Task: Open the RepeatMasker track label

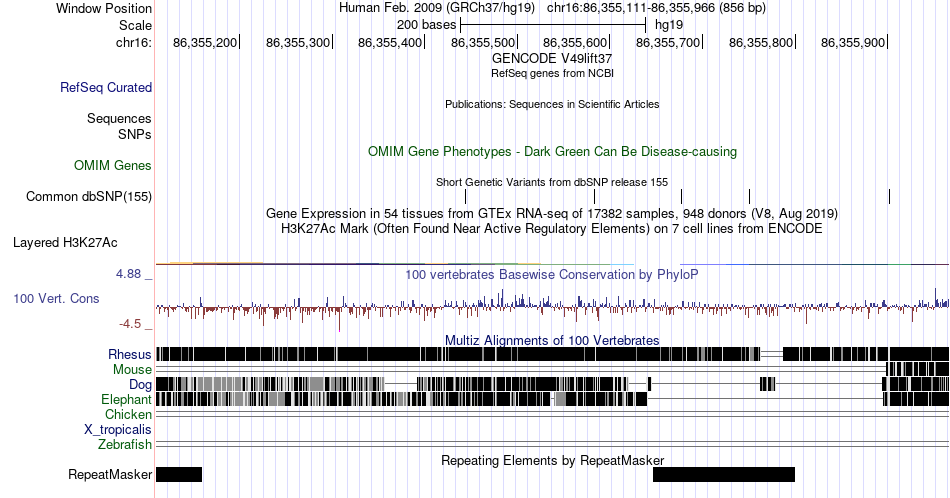Action: tap(110, 474)
